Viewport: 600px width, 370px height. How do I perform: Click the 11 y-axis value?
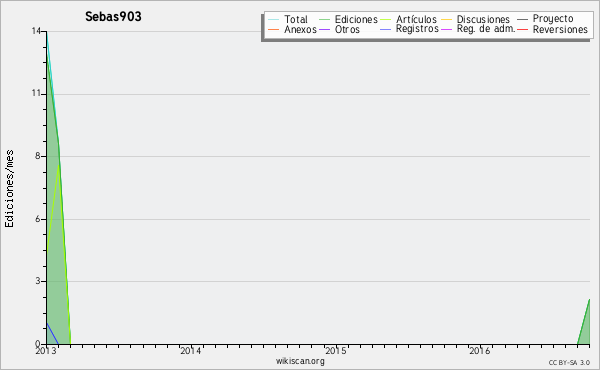(x=36, y=93)
